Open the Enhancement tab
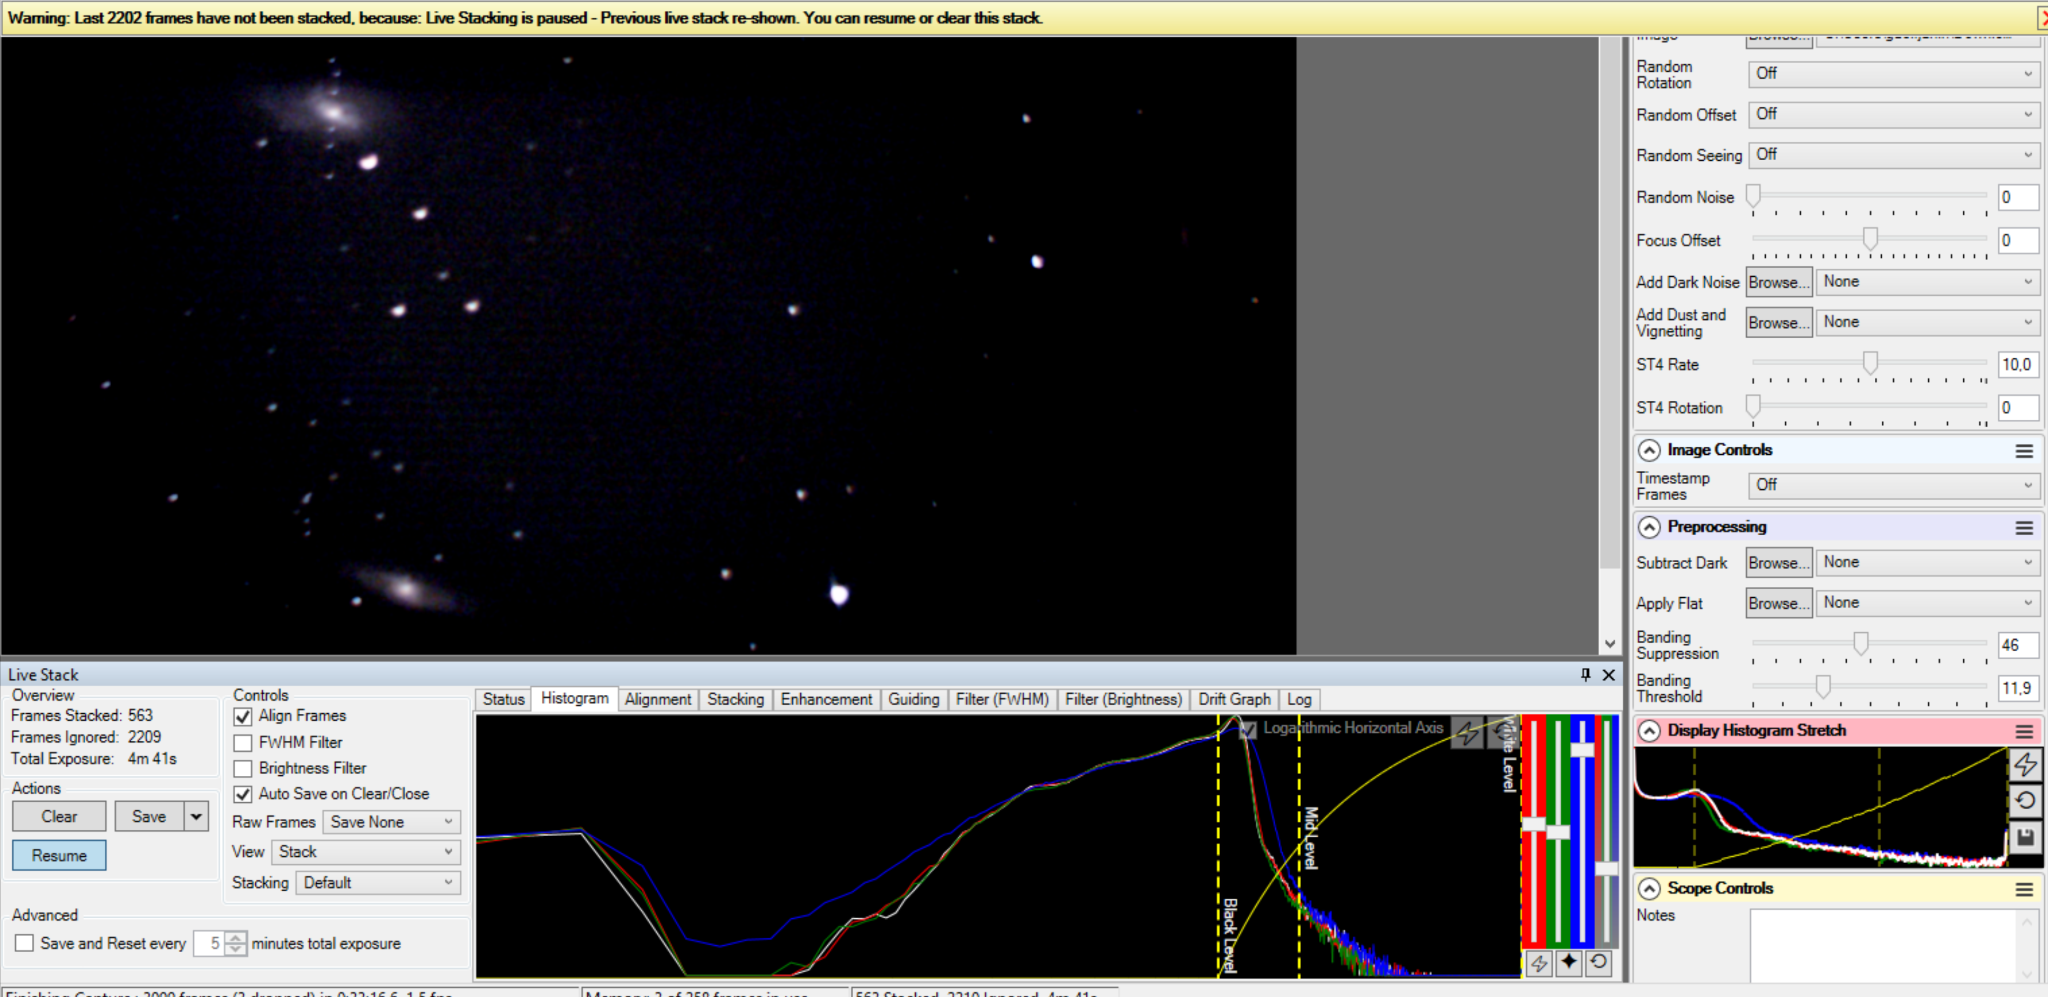The width and height of the screenshot is (2048, 997). [826, 700]
